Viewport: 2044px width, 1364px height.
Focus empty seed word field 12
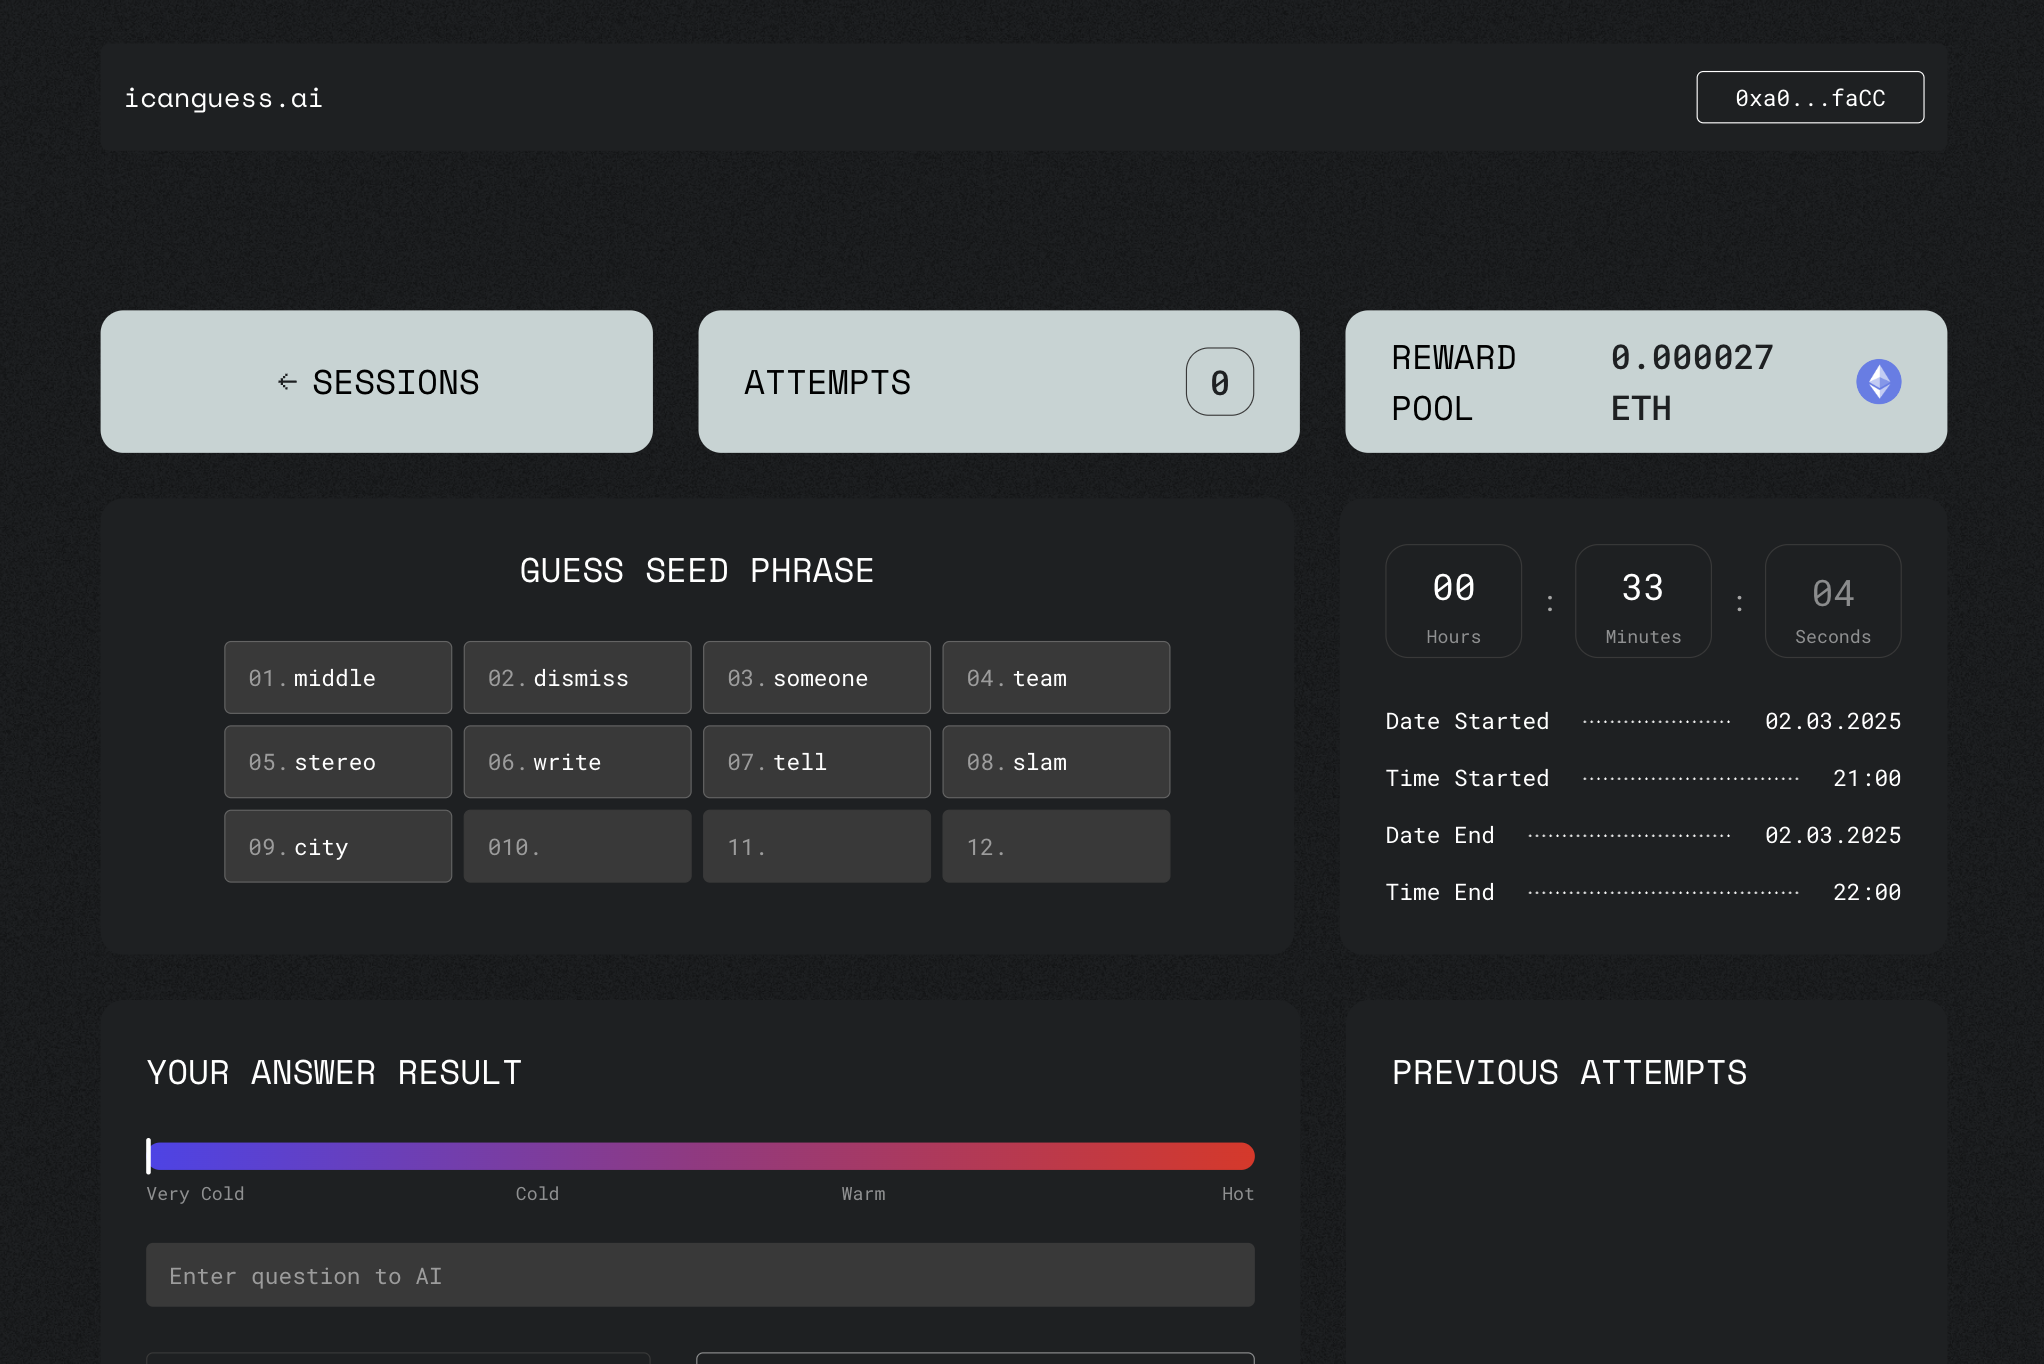click(1056, 847)
